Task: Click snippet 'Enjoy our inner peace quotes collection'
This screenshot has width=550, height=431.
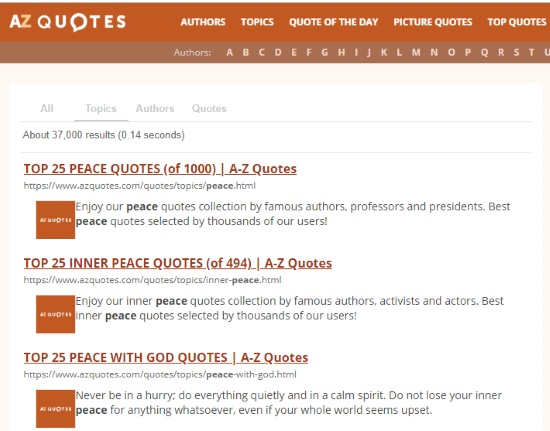Action: click(290, 308)
